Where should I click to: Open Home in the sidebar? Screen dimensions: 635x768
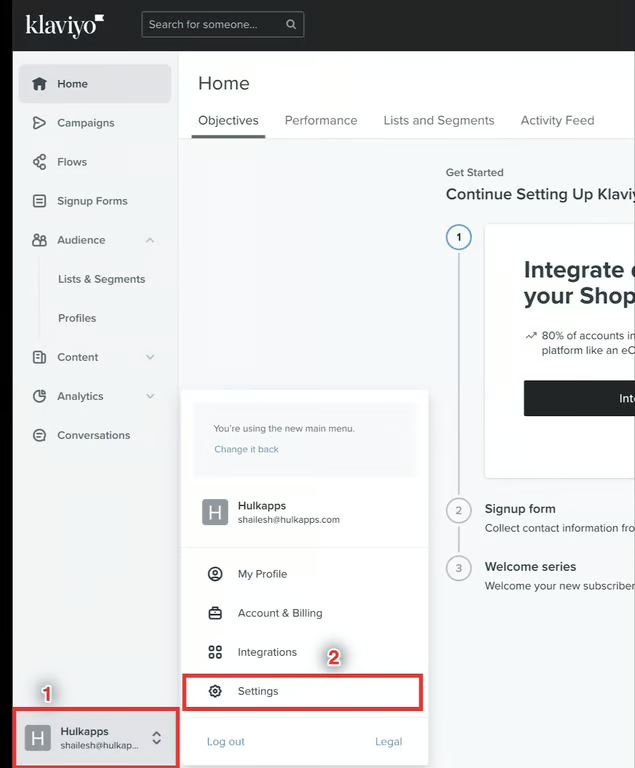[95, 84]
